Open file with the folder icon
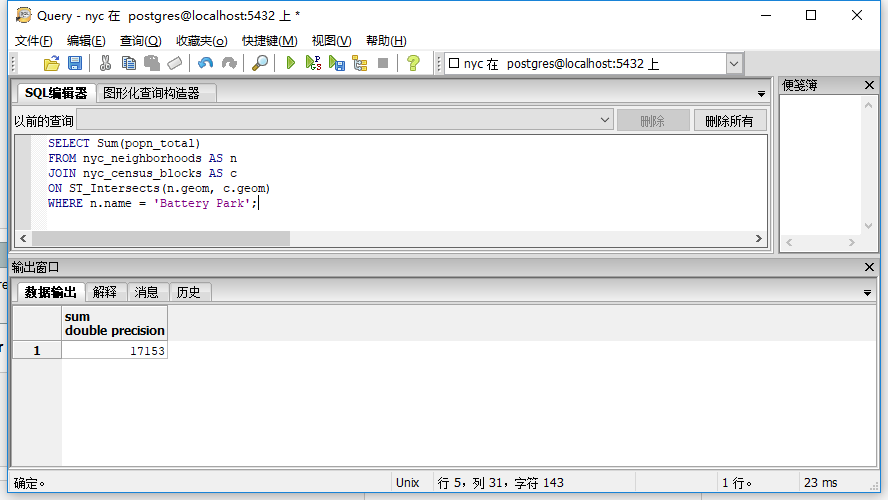This screenshot has width=888, height=500. (52, 63)
